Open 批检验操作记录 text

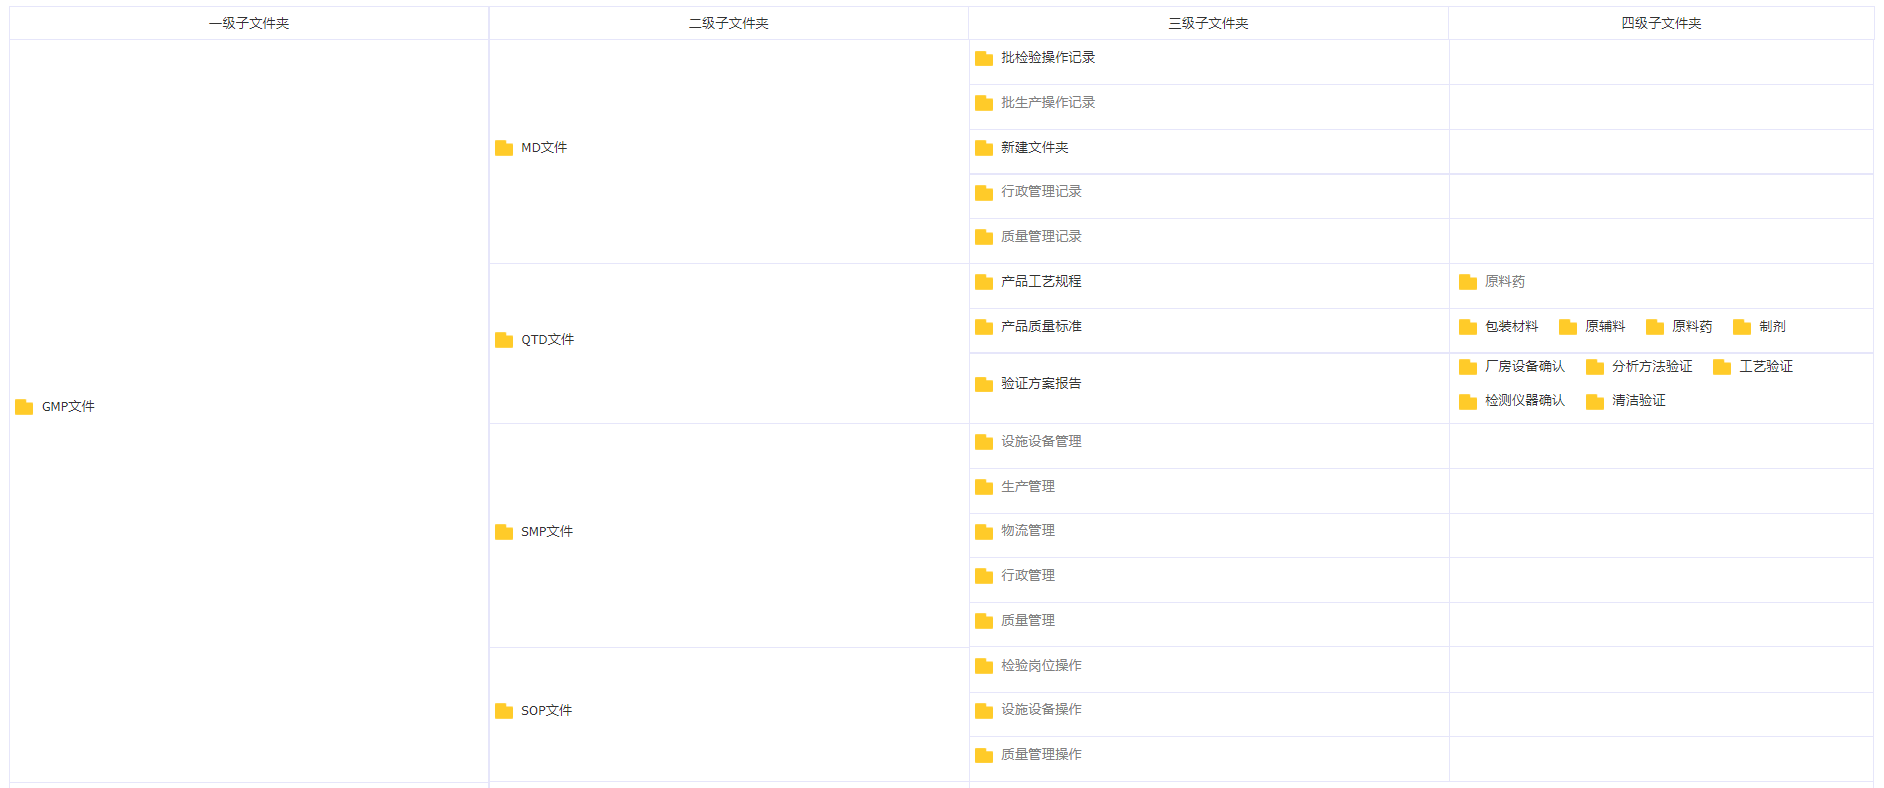(x=1048, y=57)
